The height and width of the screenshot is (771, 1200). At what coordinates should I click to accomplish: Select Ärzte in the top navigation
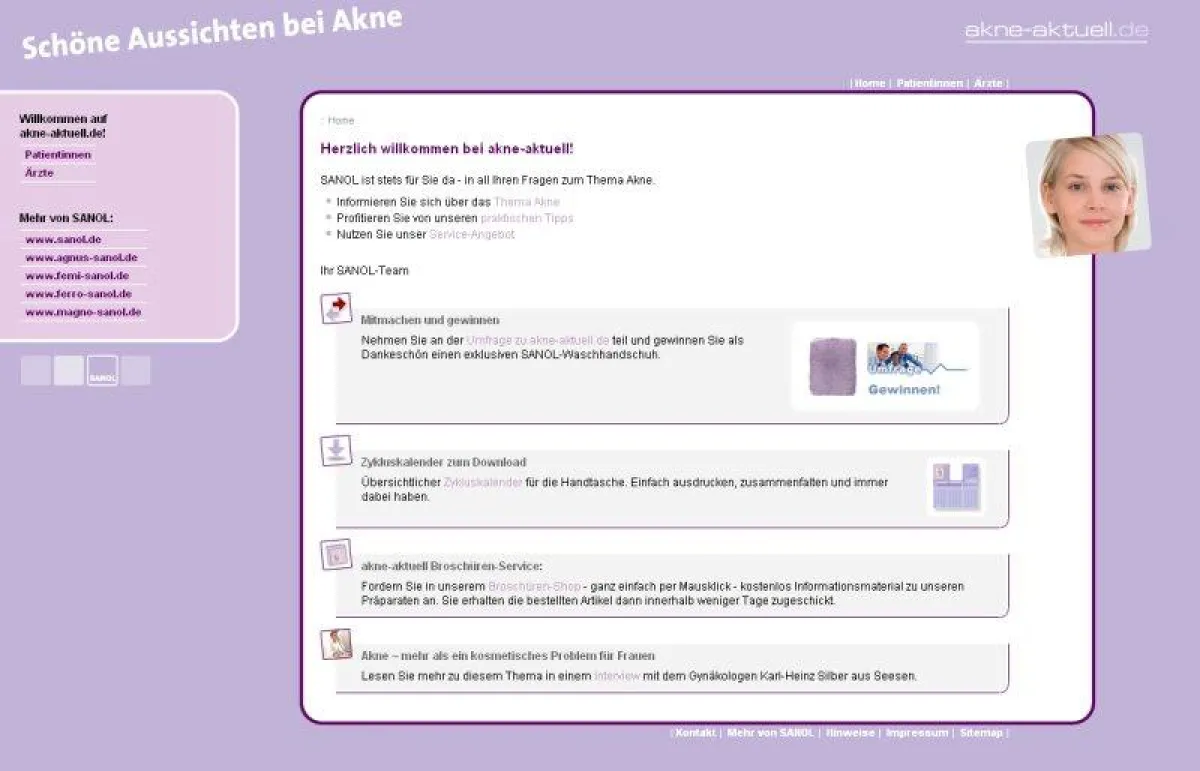(988, 83)
